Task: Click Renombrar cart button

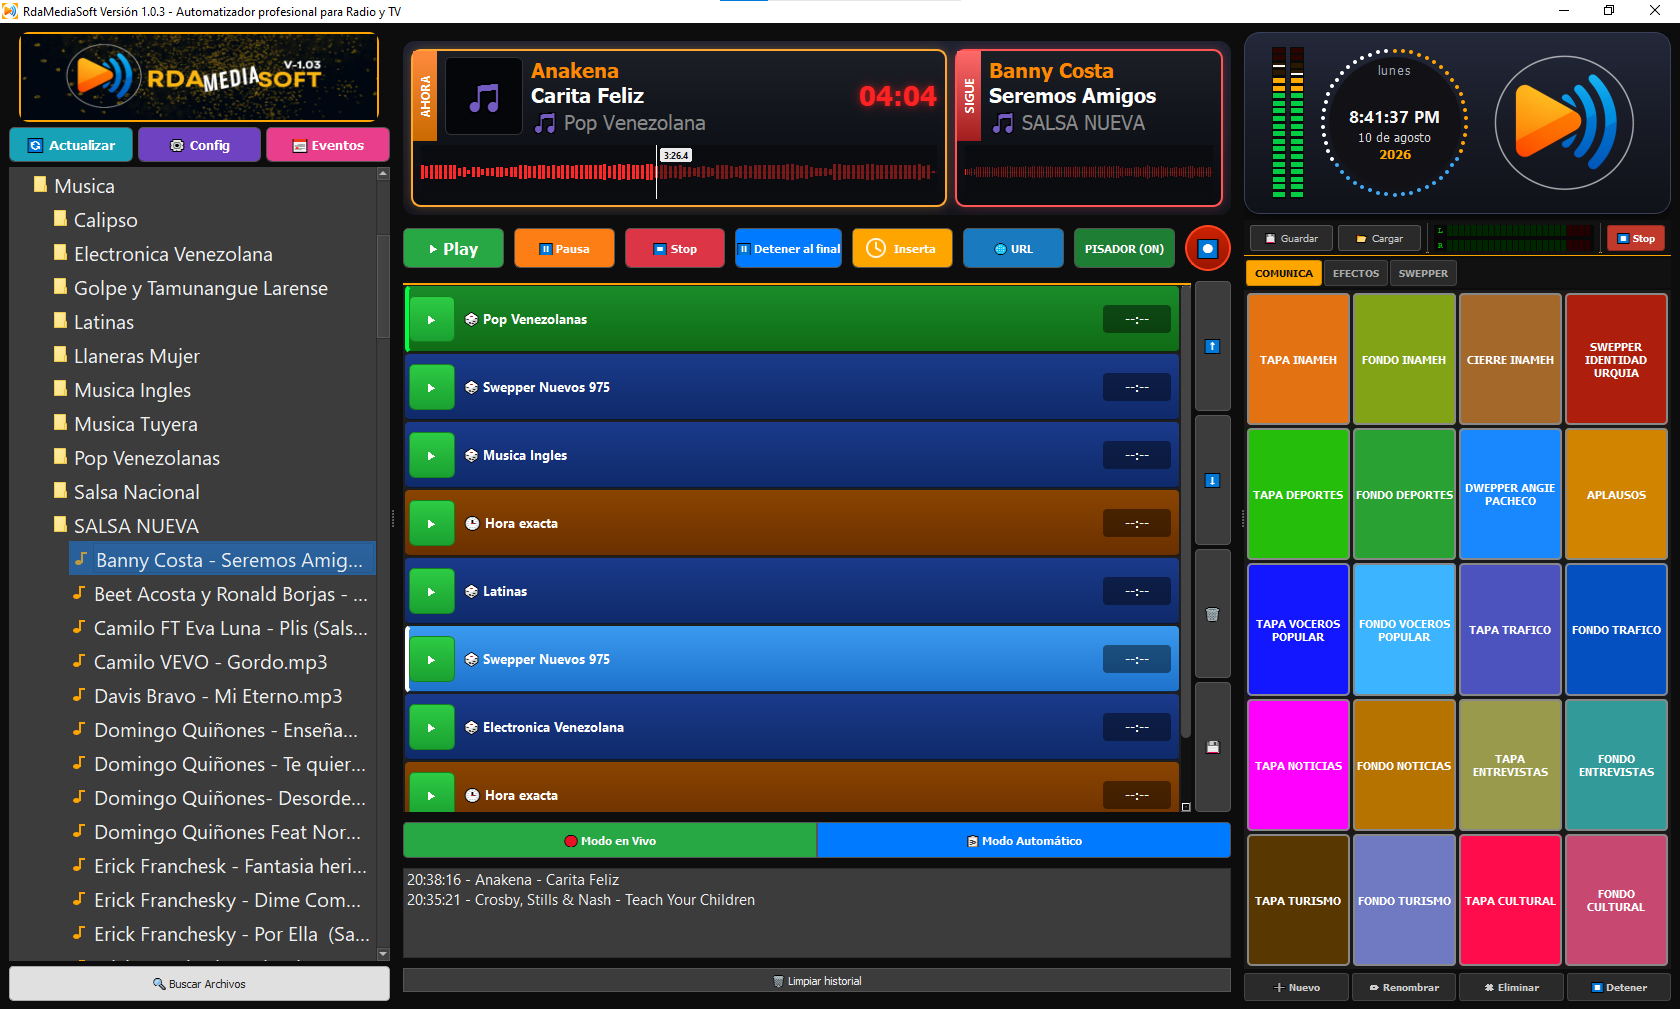Action: pyautogui.click(x=1404, y=987)
